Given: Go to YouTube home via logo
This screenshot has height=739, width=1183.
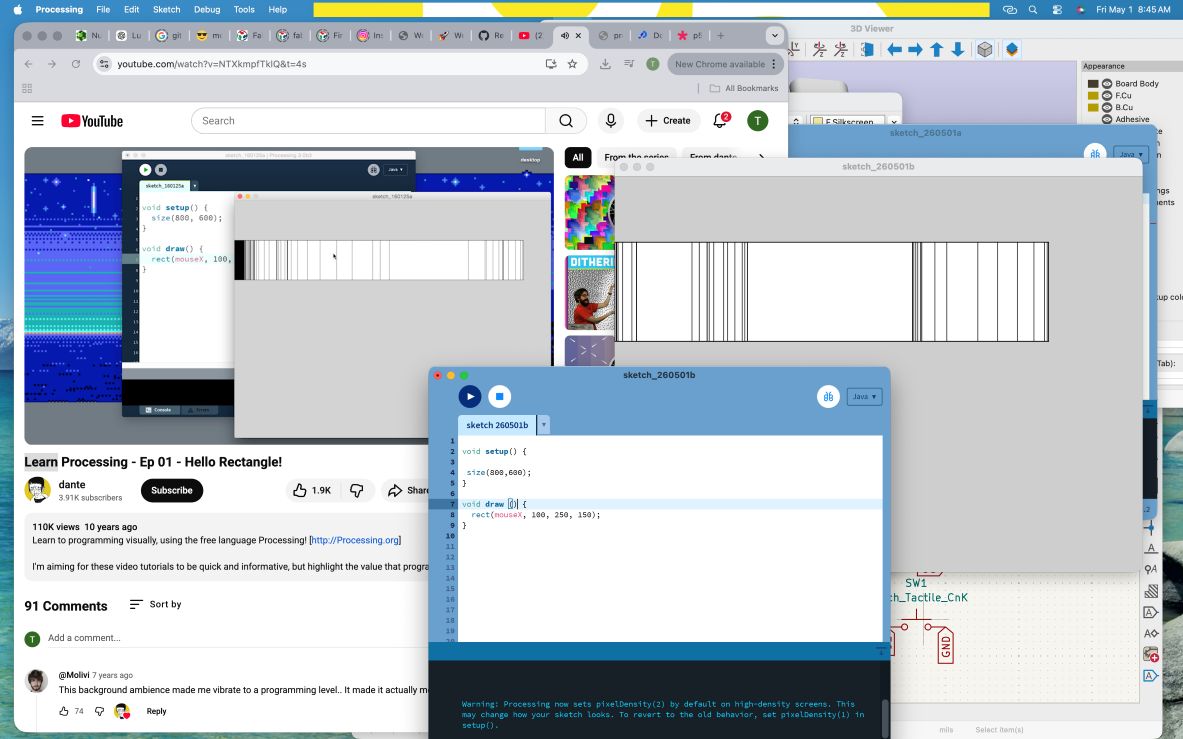Looking at the screenshot, I should [92, 121].
